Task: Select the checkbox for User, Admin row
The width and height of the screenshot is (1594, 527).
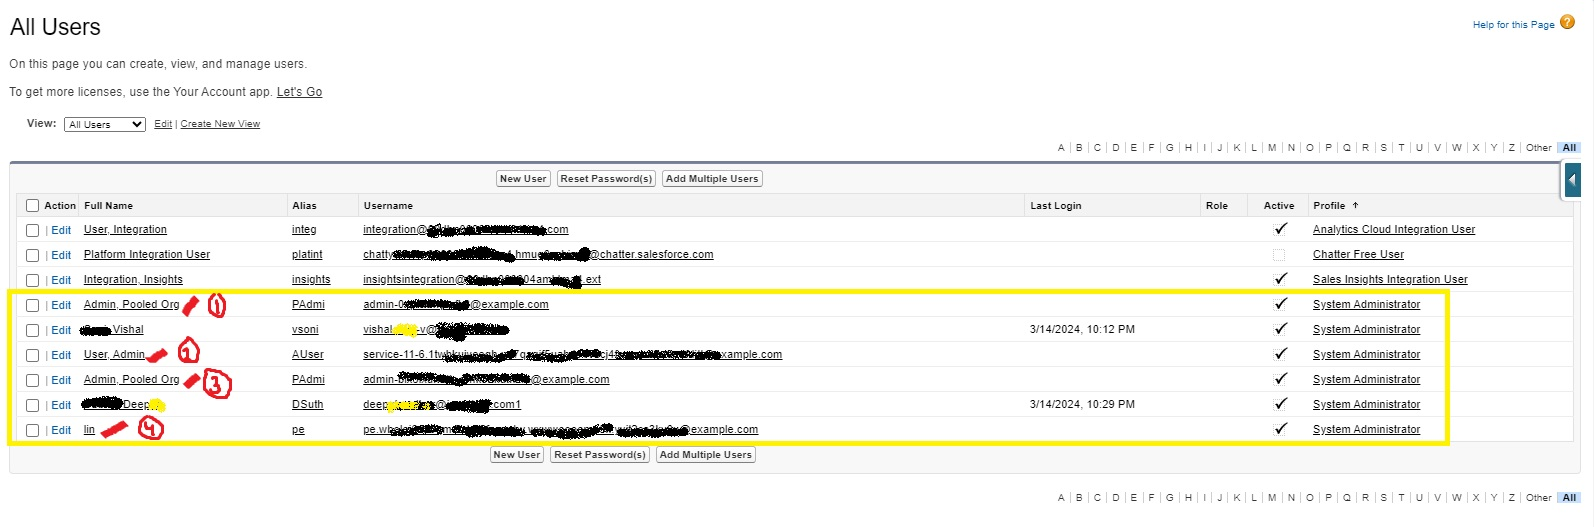Action: pos(32,356)
